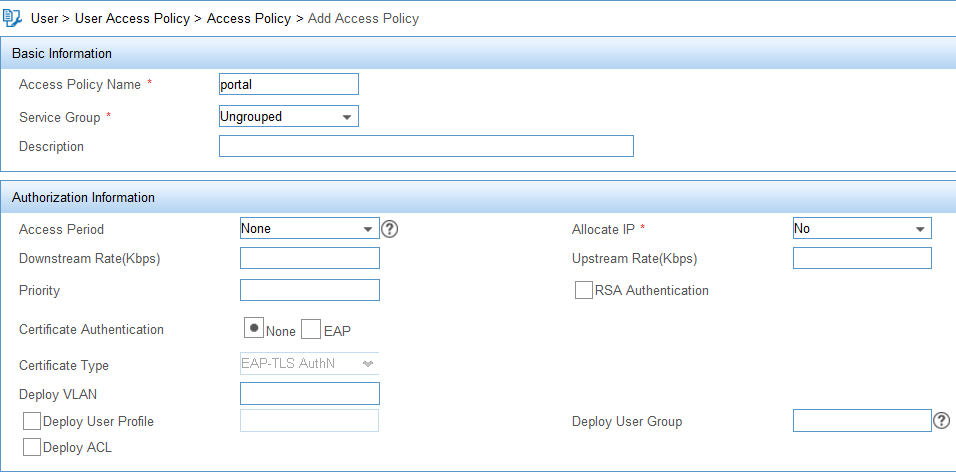Expand the Access Period dropdown
This screenshot has width=956, height=473.
coord(310,229)
